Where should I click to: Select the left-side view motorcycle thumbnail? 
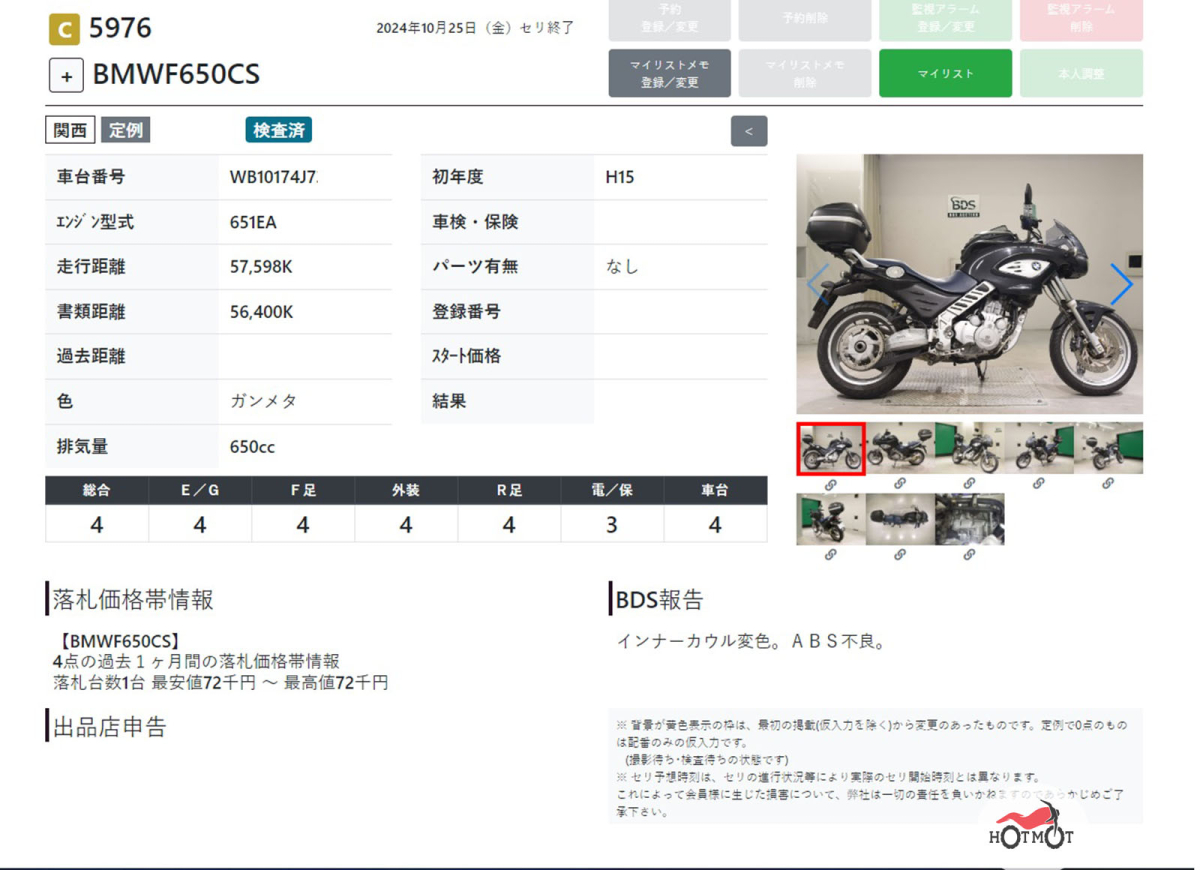[900, 448]
